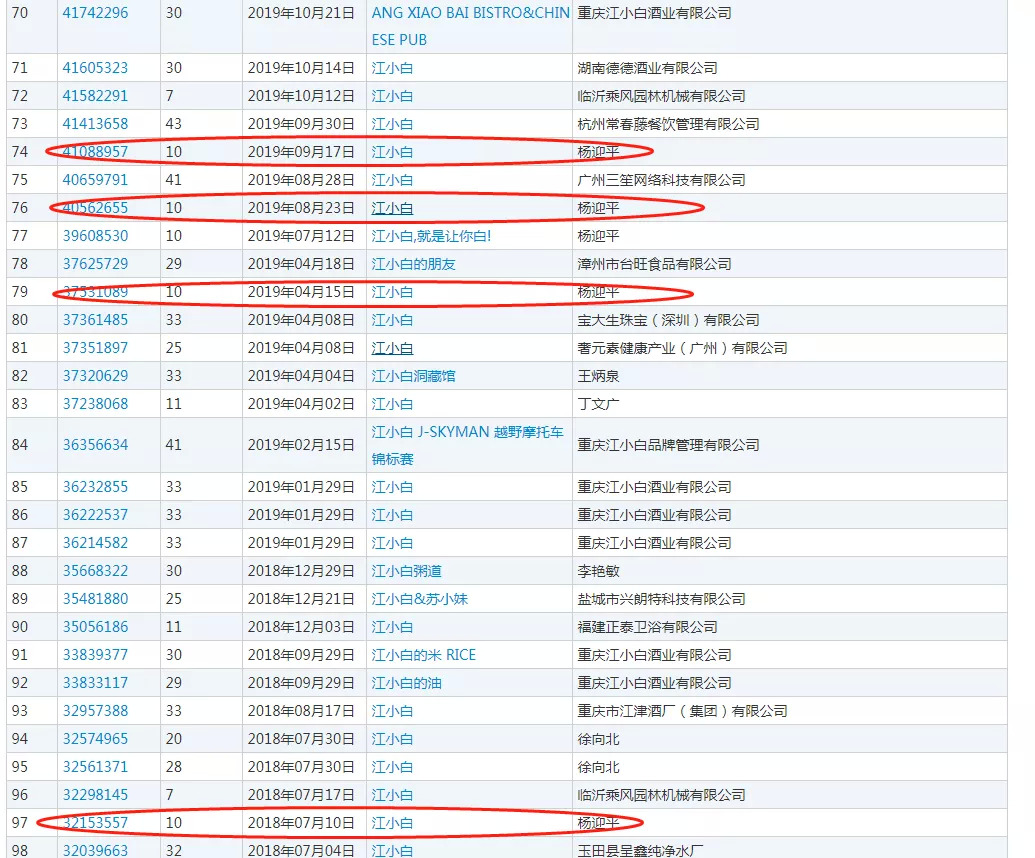Image resolution: width=1035 pixels, height=858 pixels.
Task: Select applicant 湖南德德酒业有限公司
Action: click(647, 68)
